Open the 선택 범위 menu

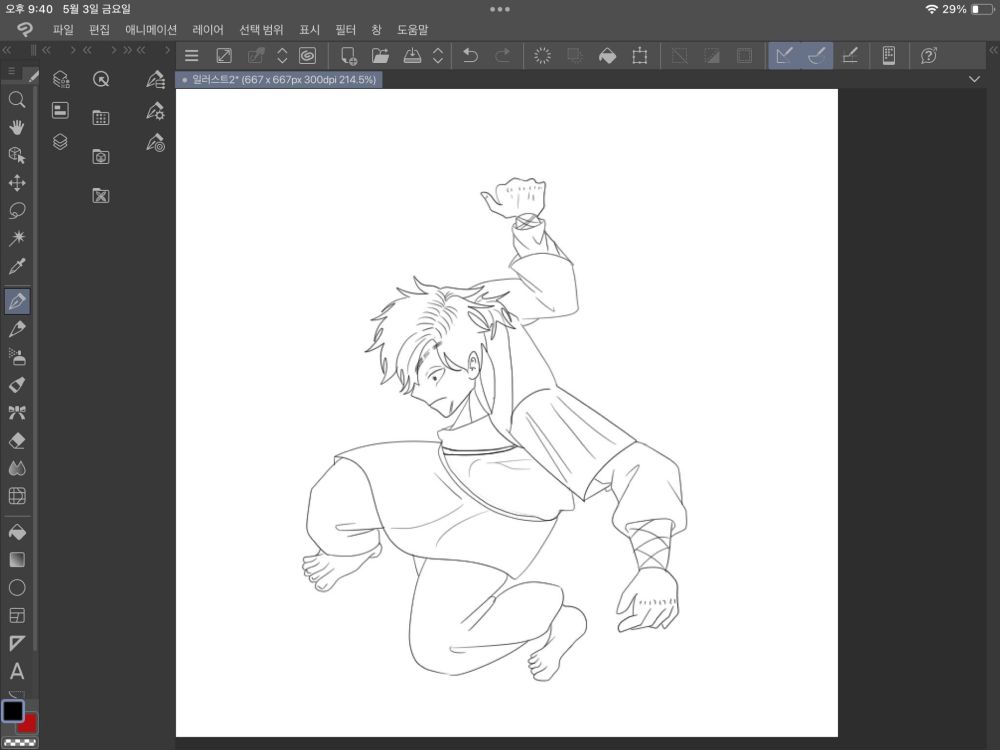[x=261, y=29]
